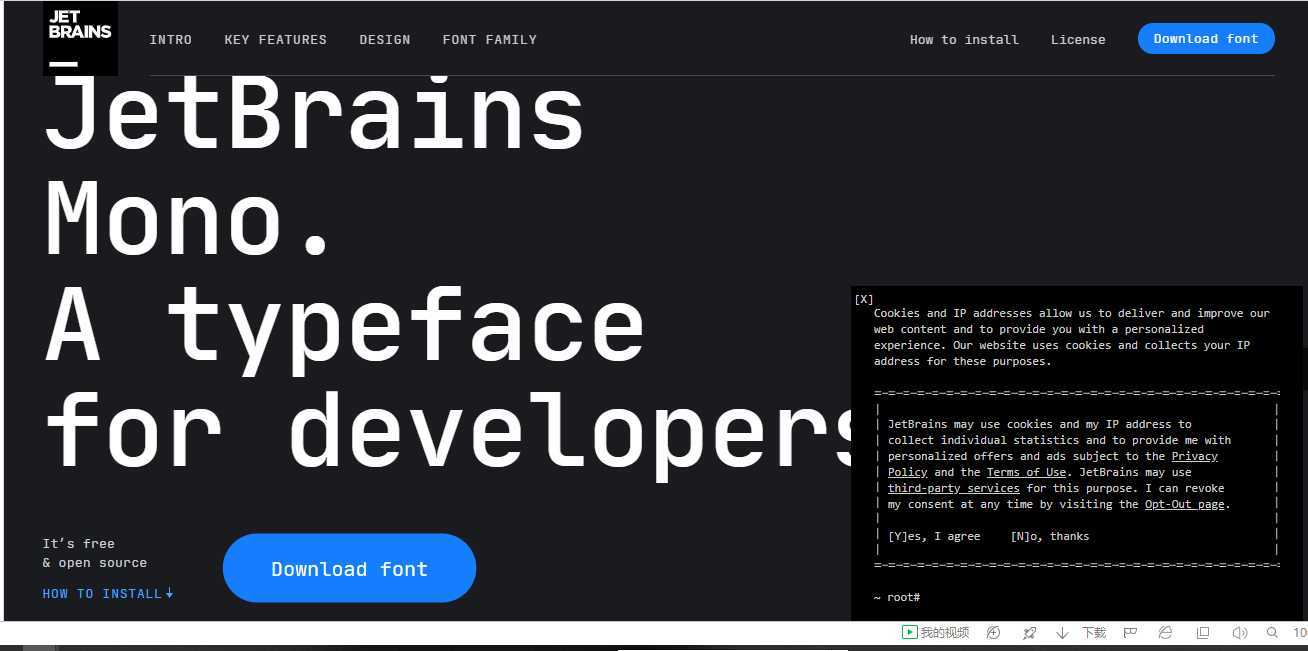Click header Download font button
The width and height of the screenshot is (1308, 651).
(x=1206, y=39)
